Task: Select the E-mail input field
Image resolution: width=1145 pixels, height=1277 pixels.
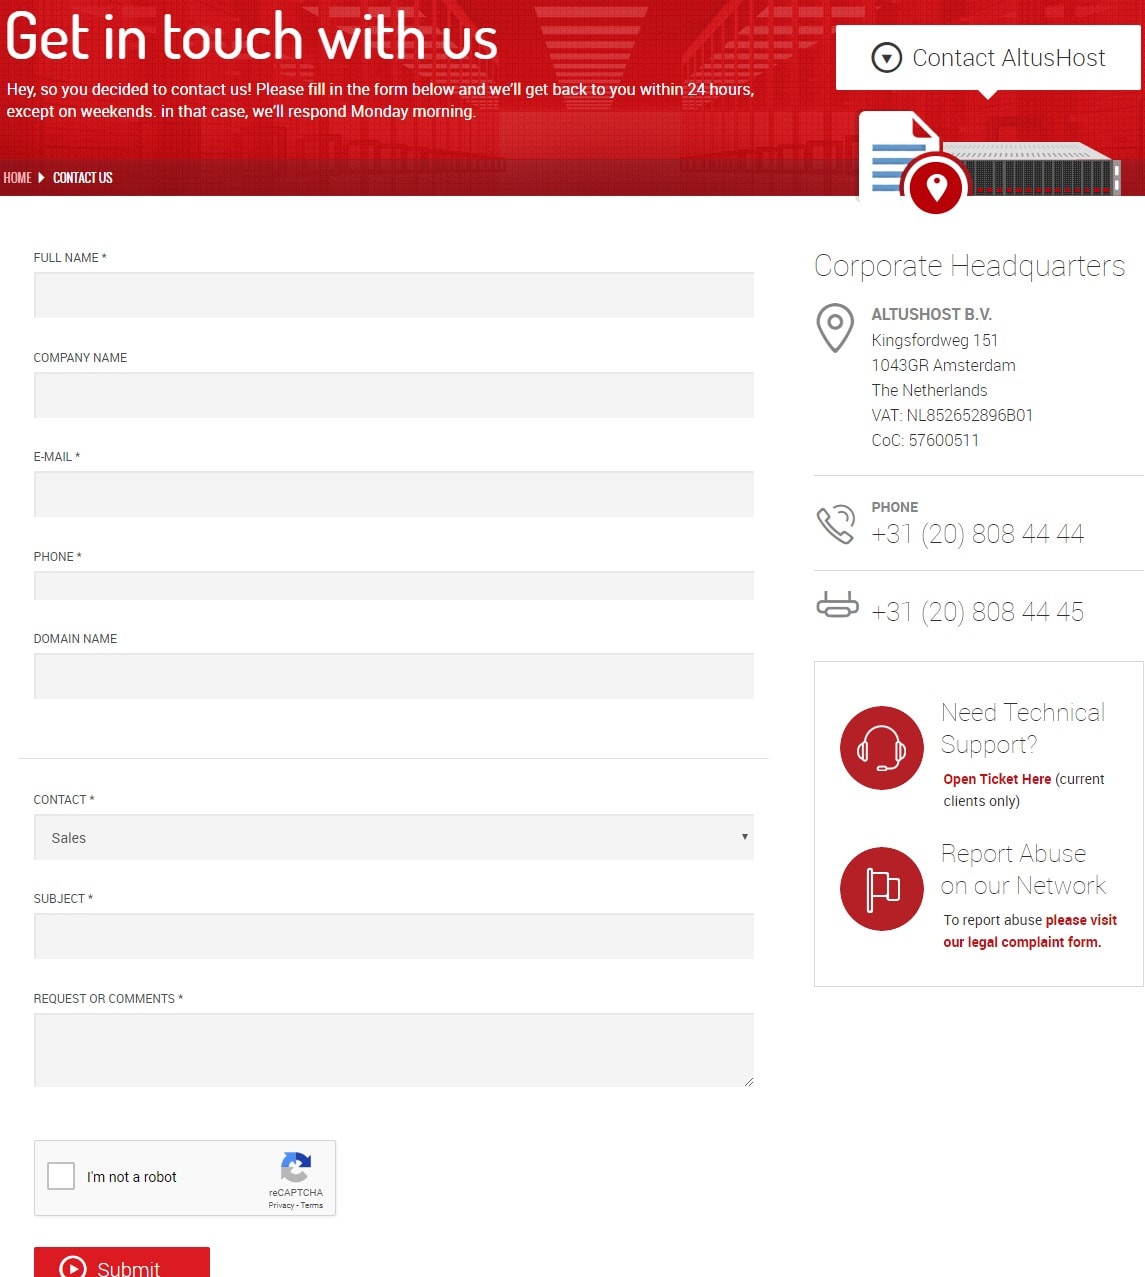Action: coord(394,494)
